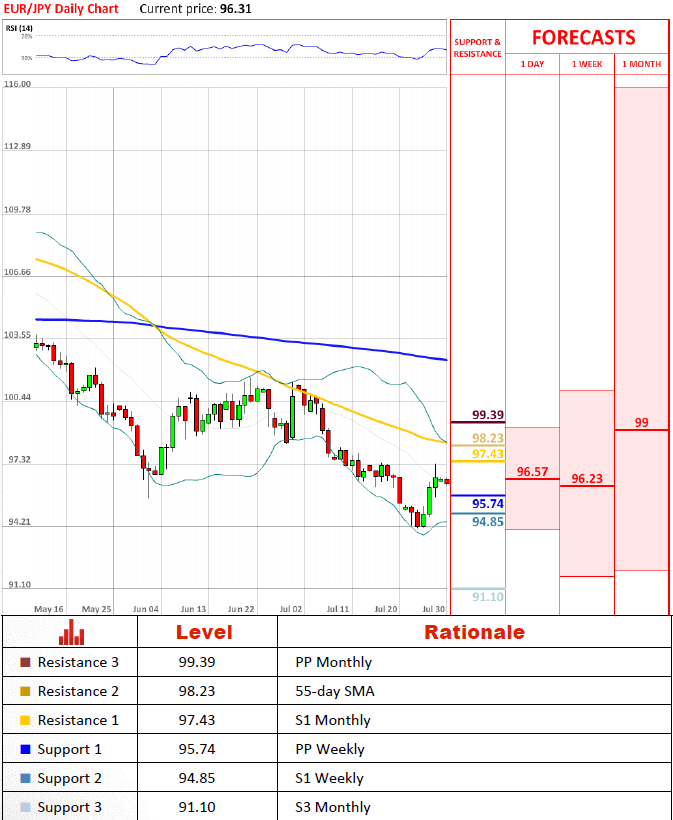This screenshot has width=673, height=820.
Task: Select the 1 DAY forecast column header
Action: [532, 64]
